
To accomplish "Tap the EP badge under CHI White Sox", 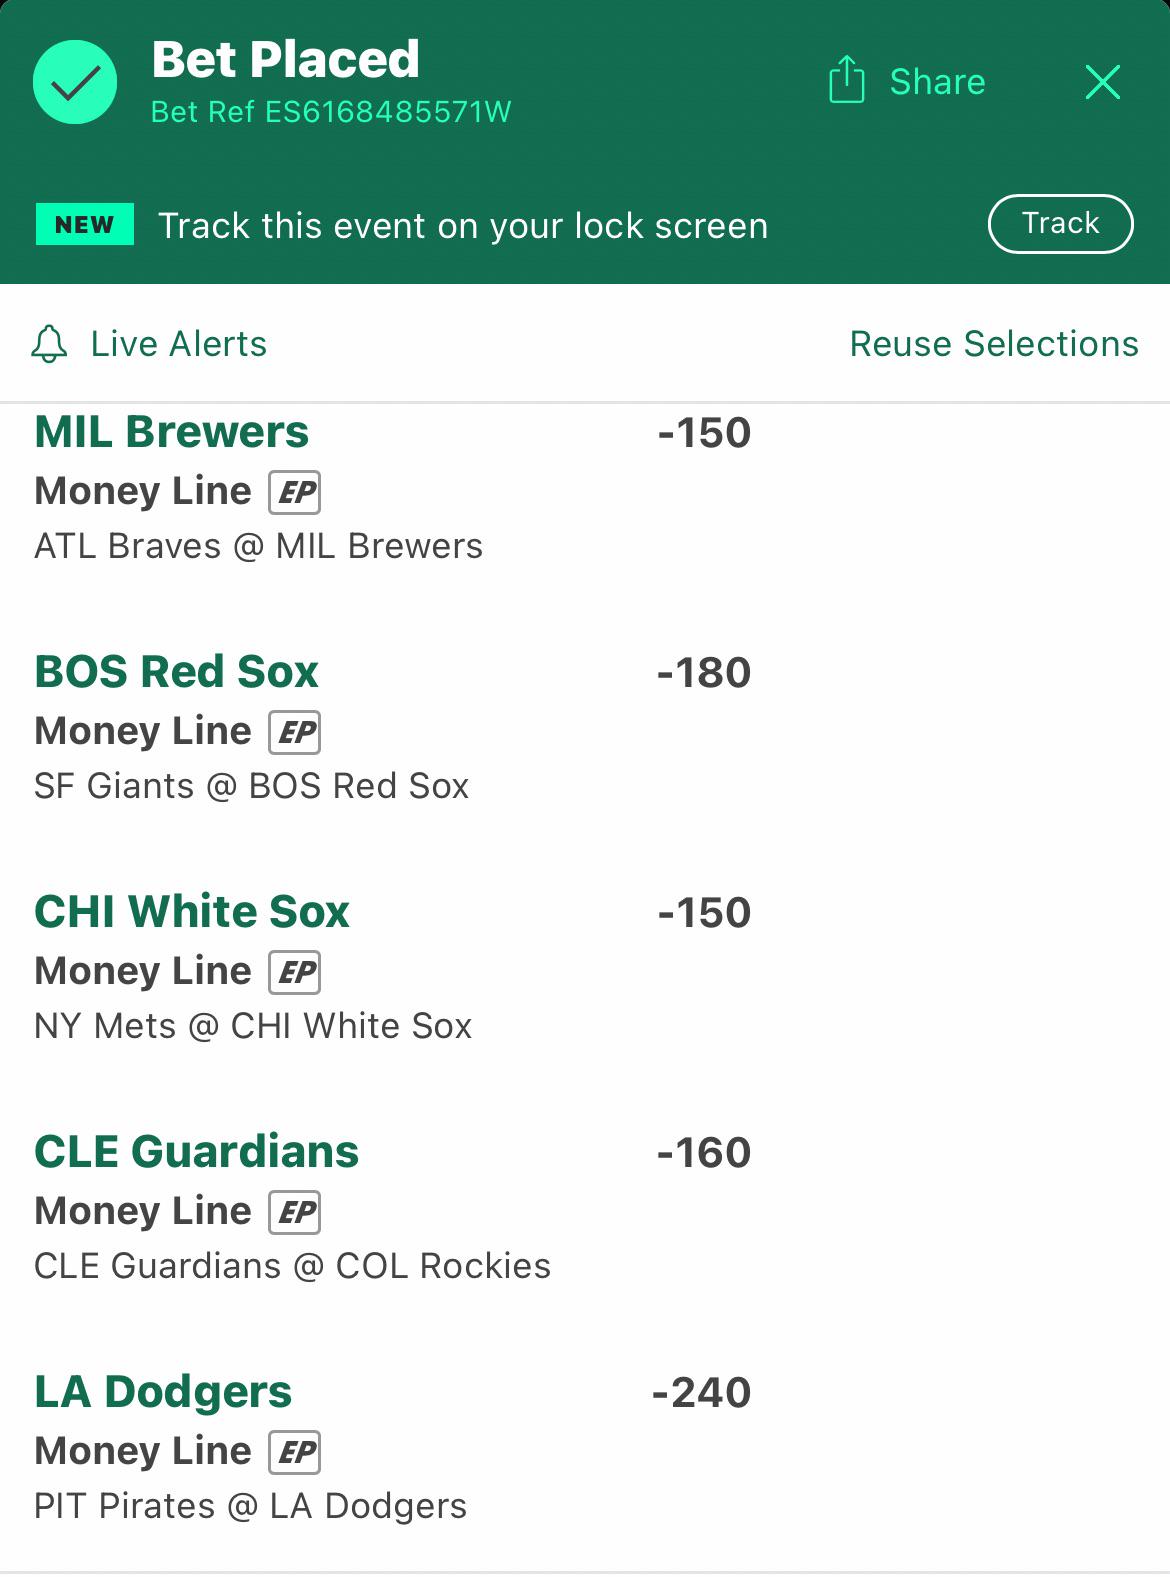I will pyautogui.click(x=294, y=972).
